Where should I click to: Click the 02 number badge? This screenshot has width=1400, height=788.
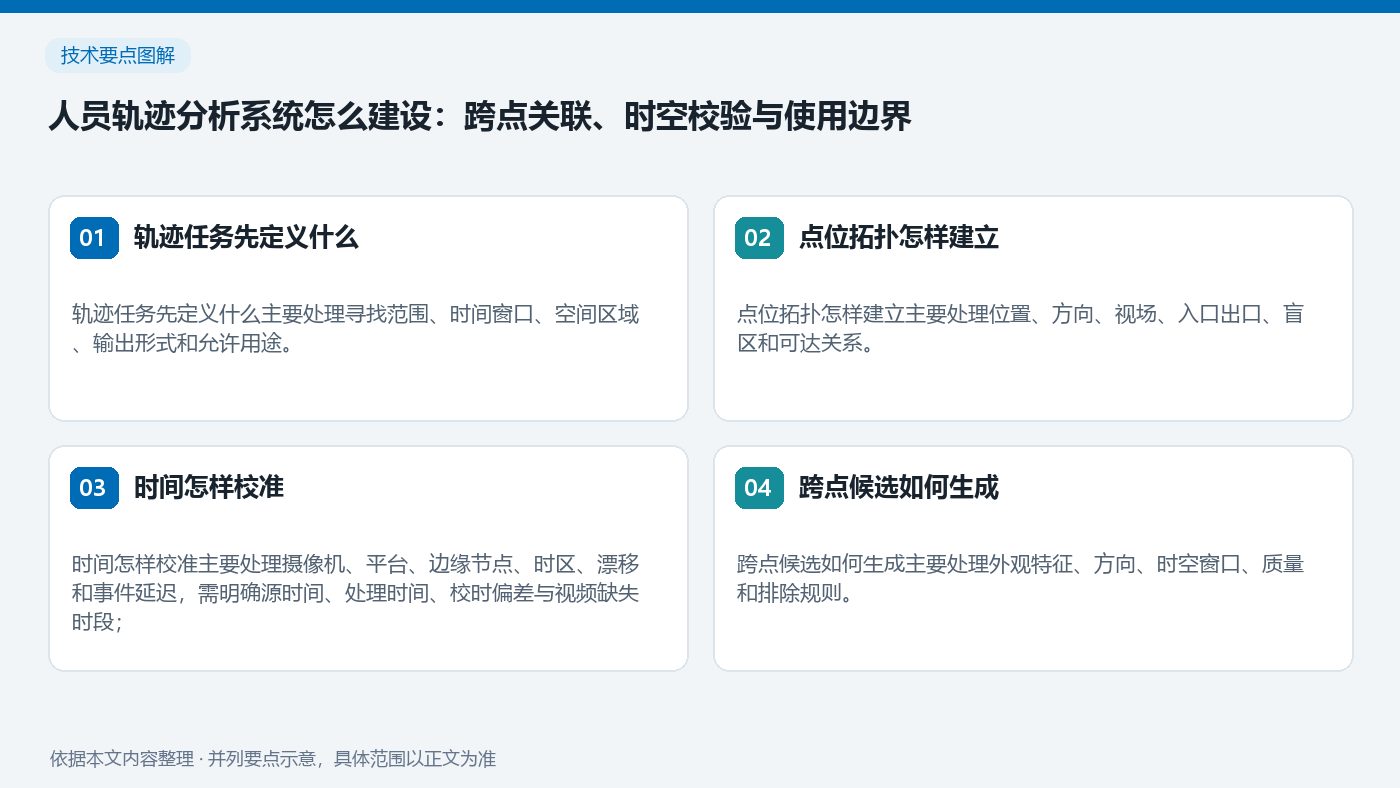[x=759, y=238]
